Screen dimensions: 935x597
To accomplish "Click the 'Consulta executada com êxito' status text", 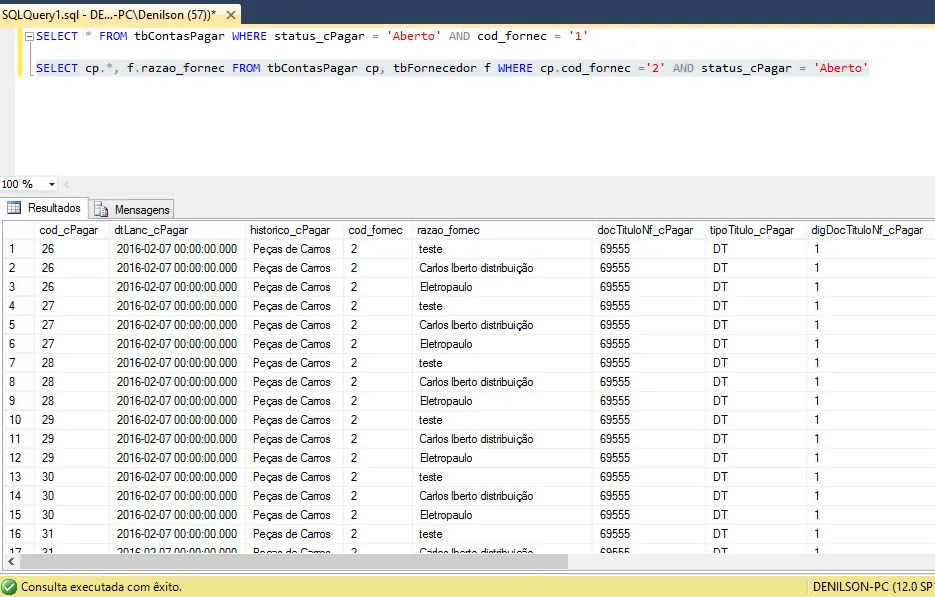I will pyautogui.click(x=101, y=587).
